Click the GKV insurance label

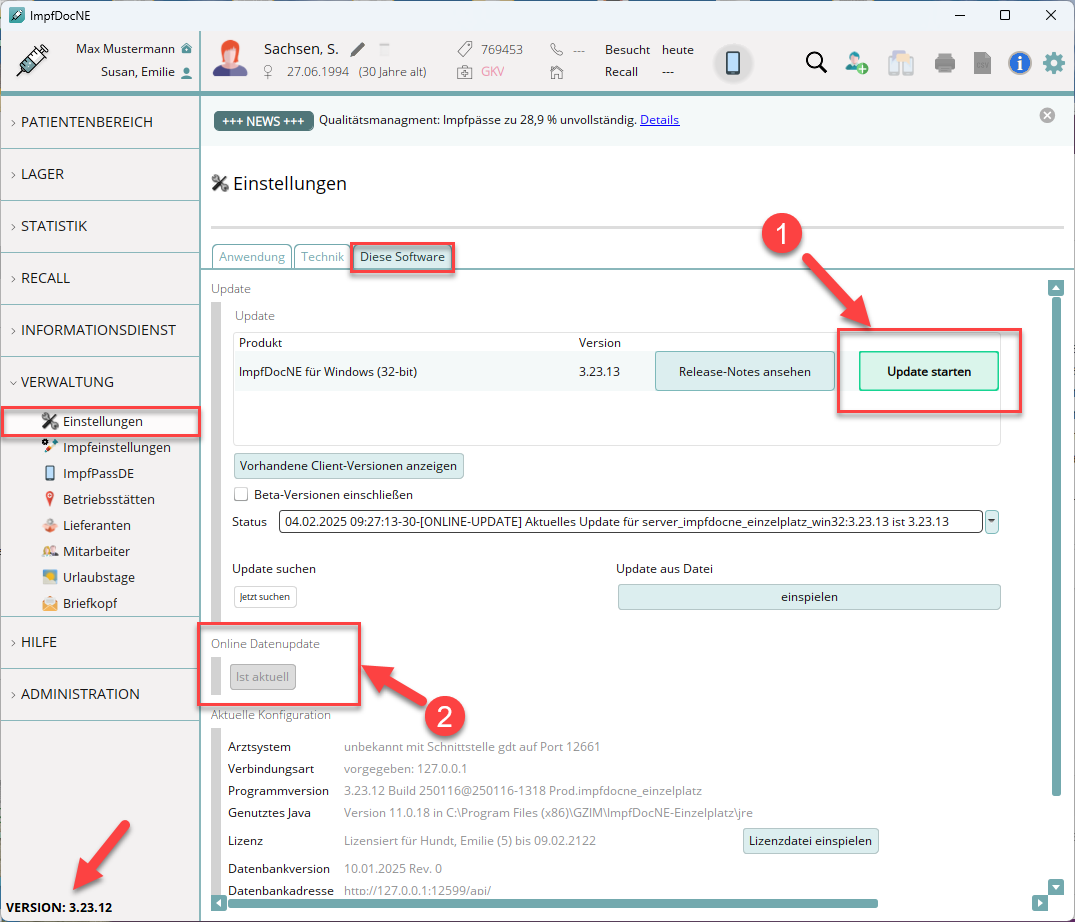click(x=492, y=72)
